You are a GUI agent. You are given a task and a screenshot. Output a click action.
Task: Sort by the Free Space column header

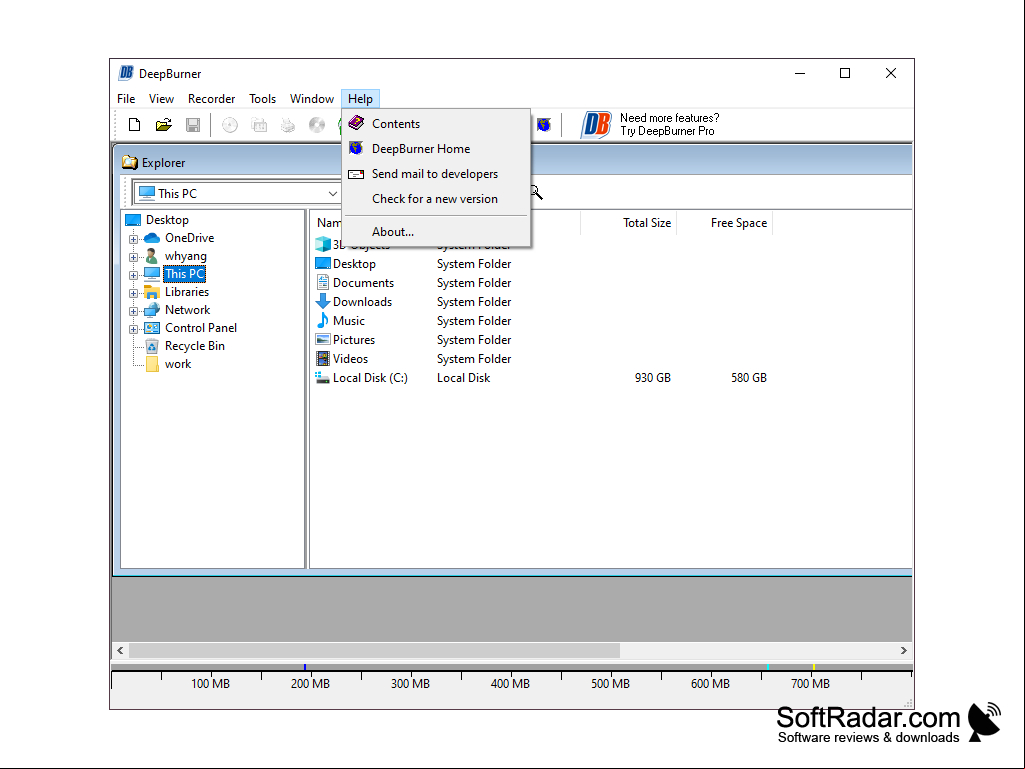724,223
